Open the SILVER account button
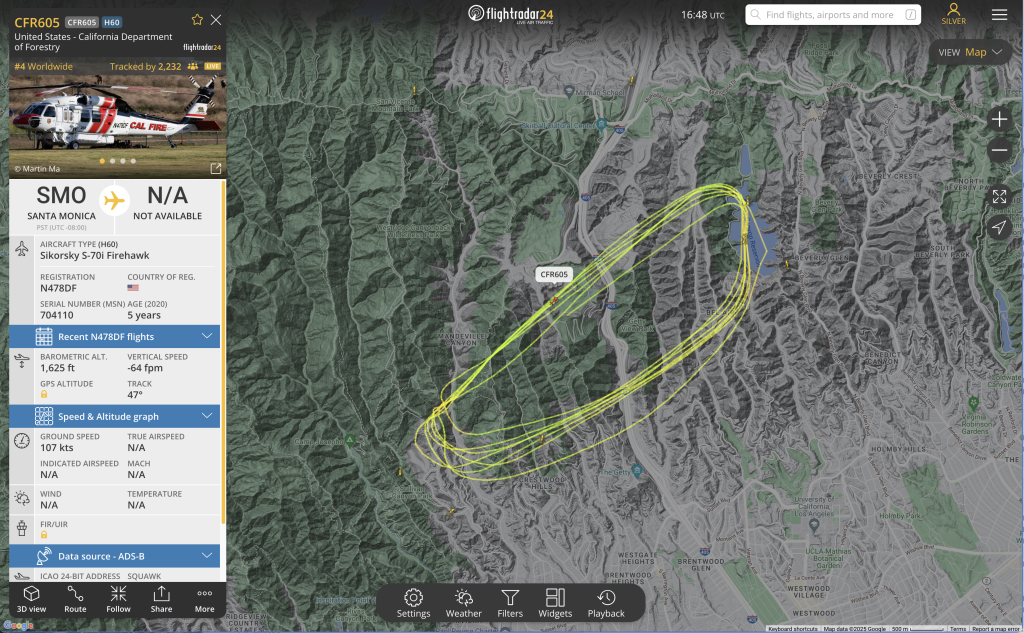The image size is (1024, 633). pyautogui.click(x=953, y=14)
